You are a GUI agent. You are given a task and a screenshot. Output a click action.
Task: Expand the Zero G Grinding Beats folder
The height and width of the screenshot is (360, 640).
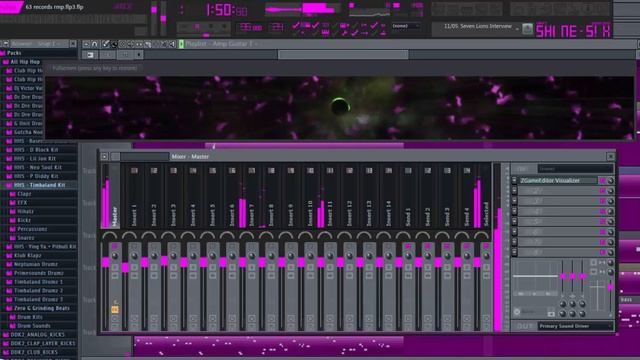click(x=42, y=308)
